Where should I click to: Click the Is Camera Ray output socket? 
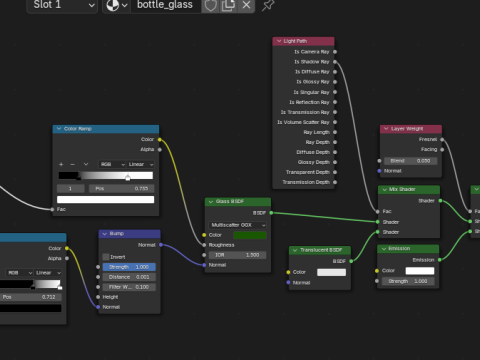(x=335, y=52)
